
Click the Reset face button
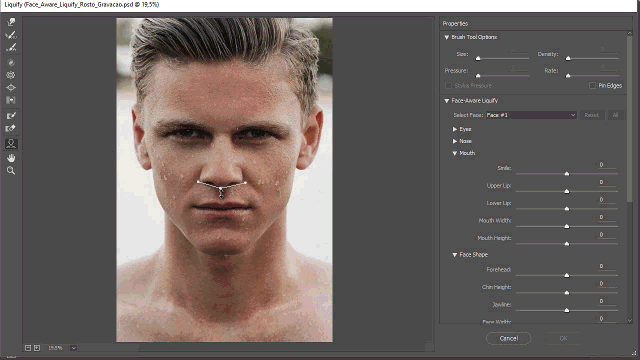point(591,115)
